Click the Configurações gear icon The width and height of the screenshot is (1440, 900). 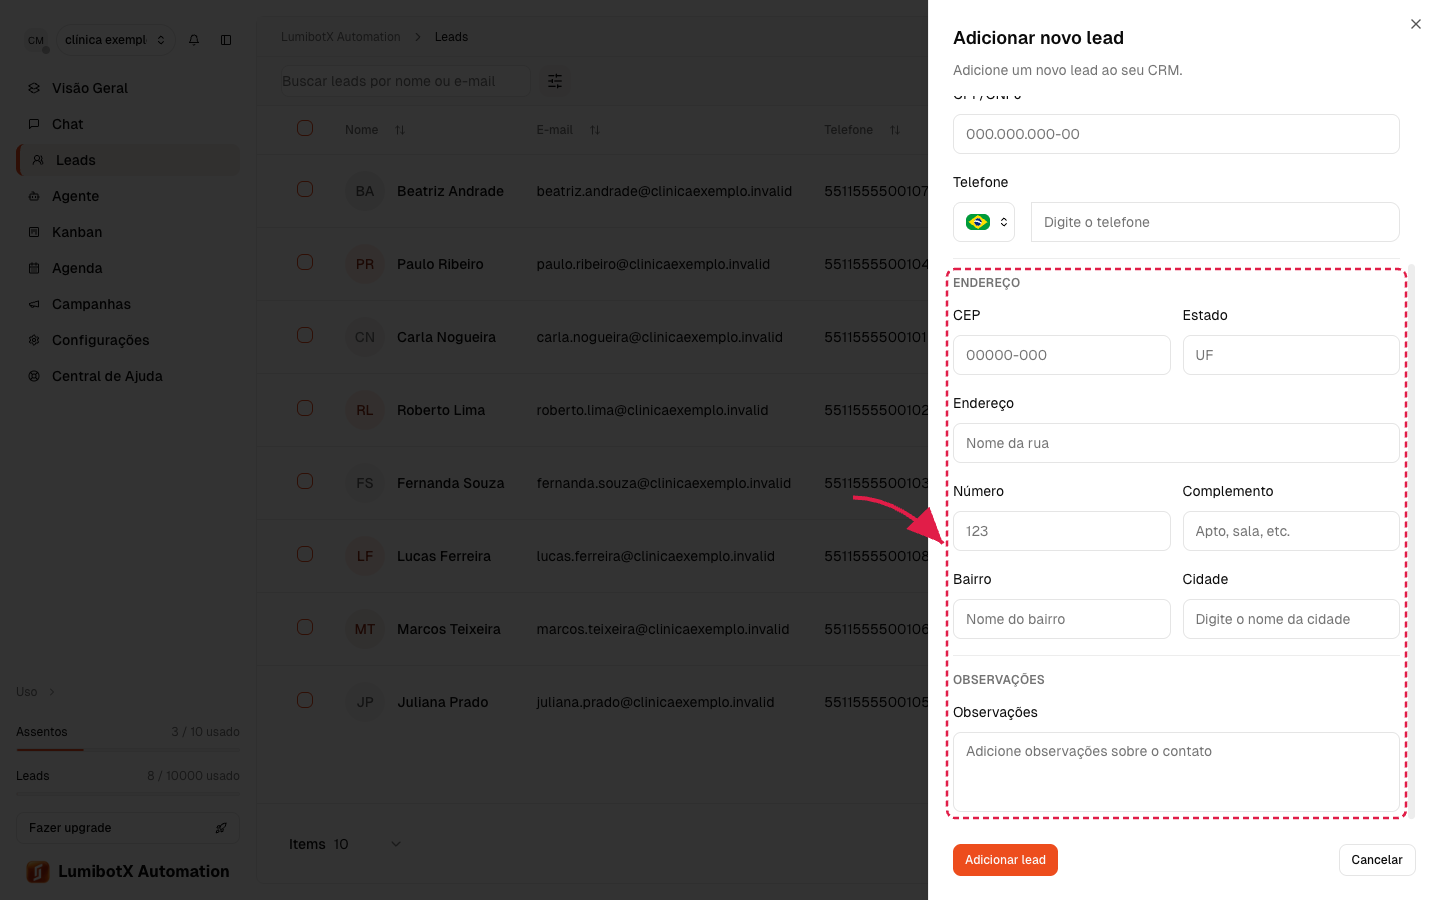pos(34,340)
